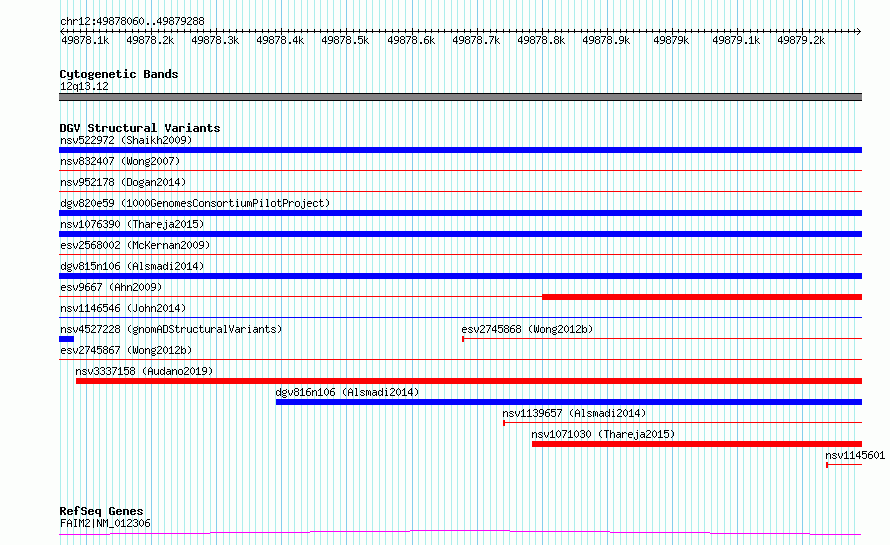Click the 49878.9k ruler label

(x=606, y=40)
